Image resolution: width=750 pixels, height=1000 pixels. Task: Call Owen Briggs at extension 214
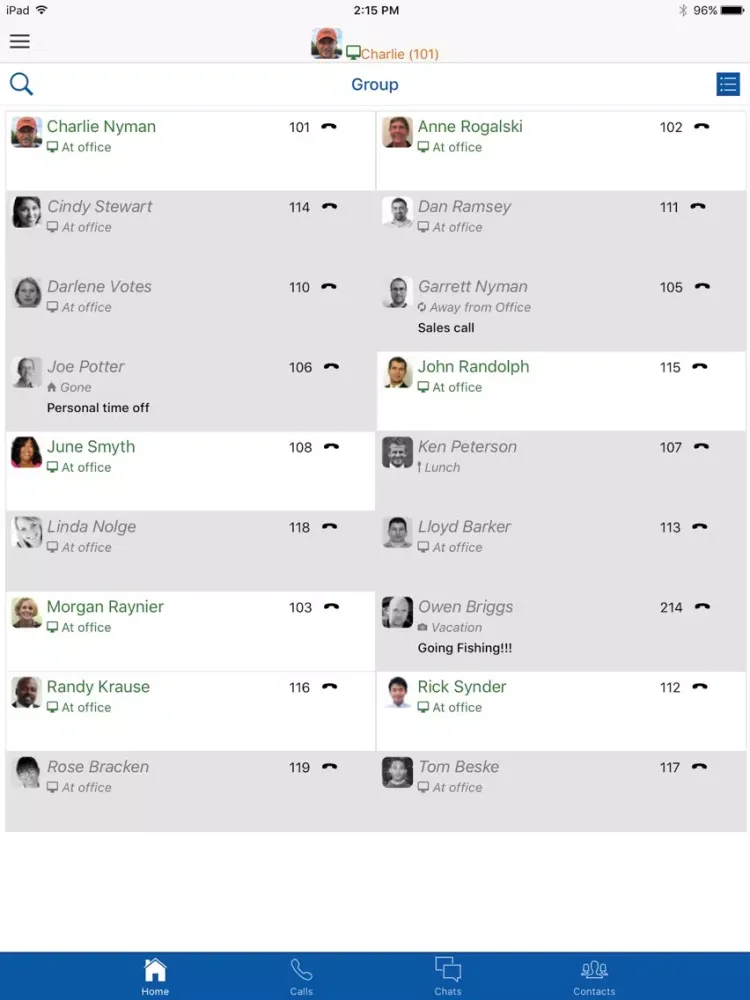tap(702, 607)
